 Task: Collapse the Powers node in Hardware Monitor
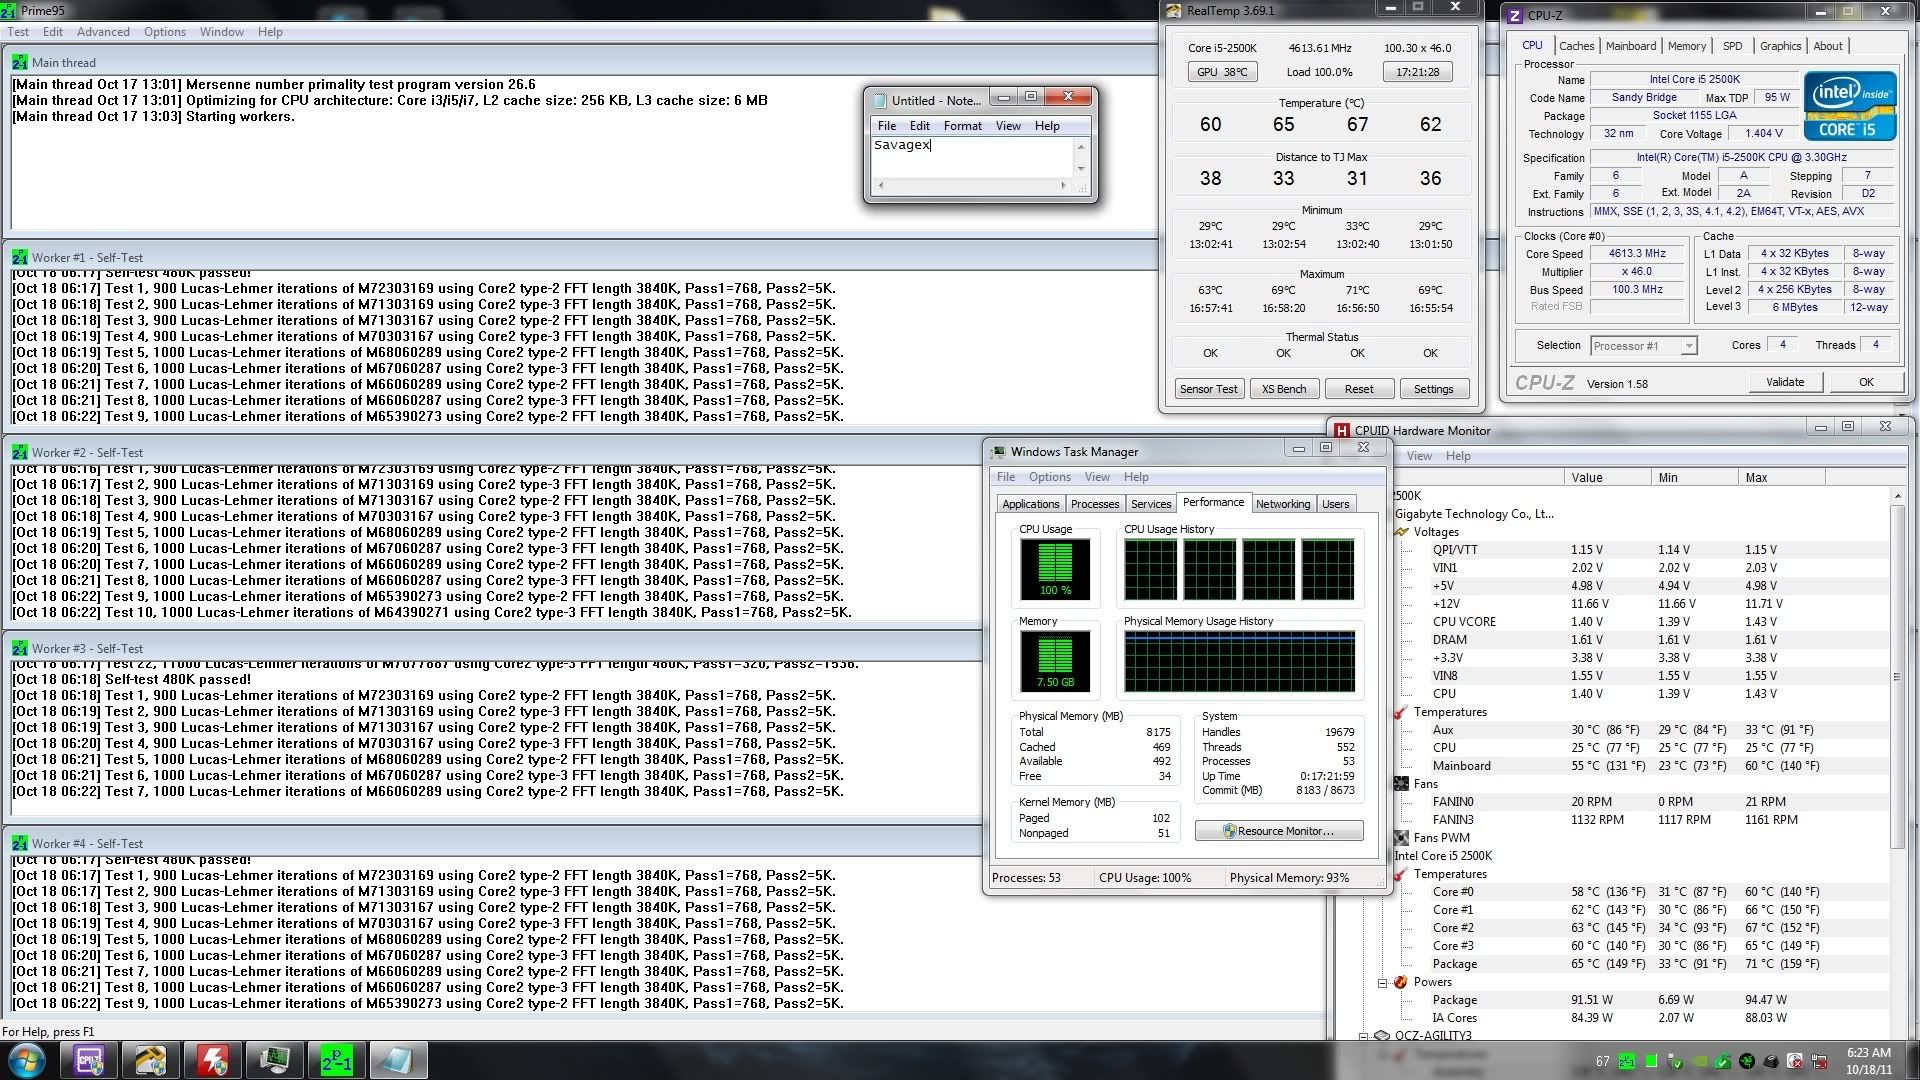tap(1383, 982)
